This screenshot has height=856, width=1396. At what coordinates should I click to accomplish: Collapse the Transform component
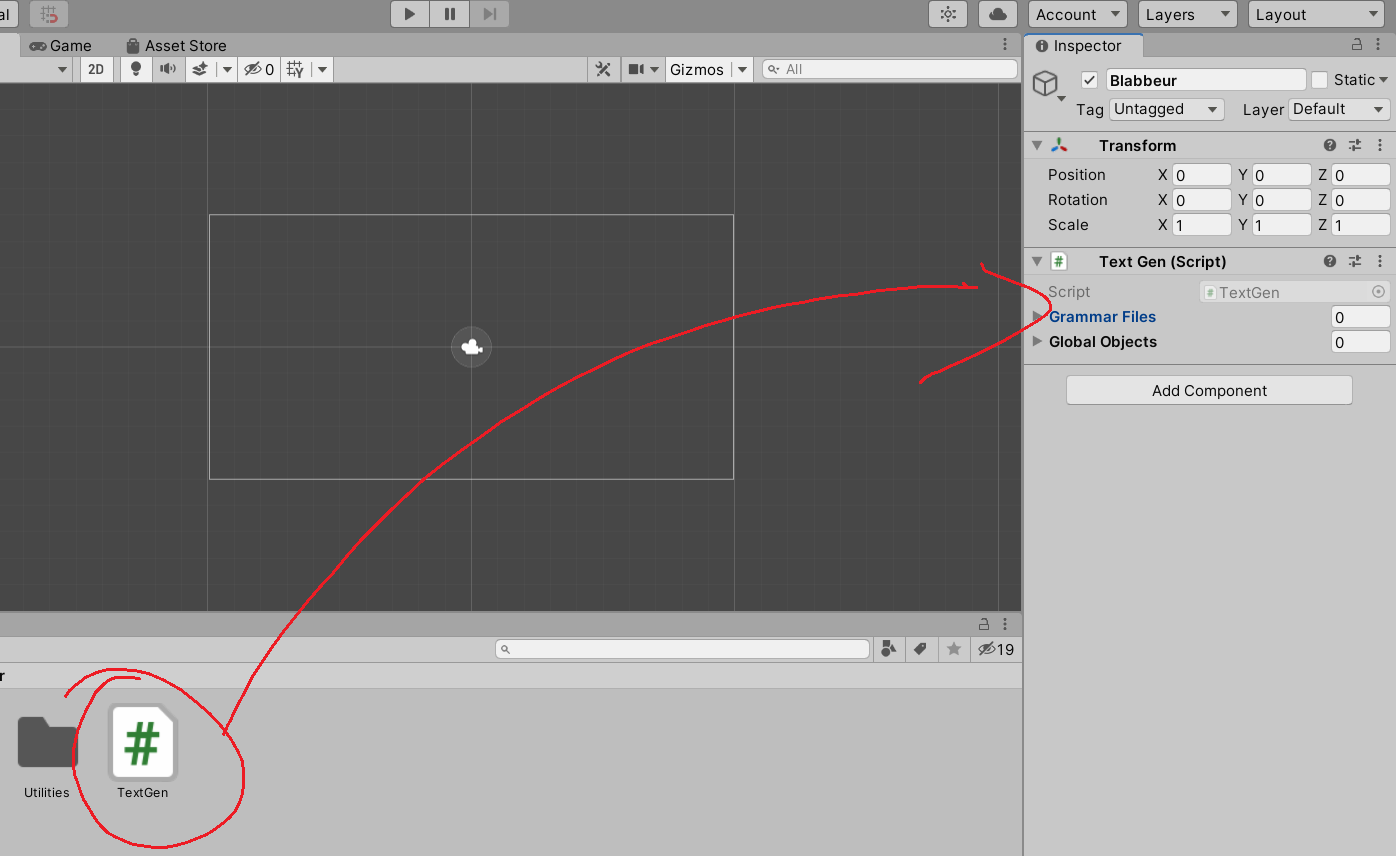click(1037, 146)
